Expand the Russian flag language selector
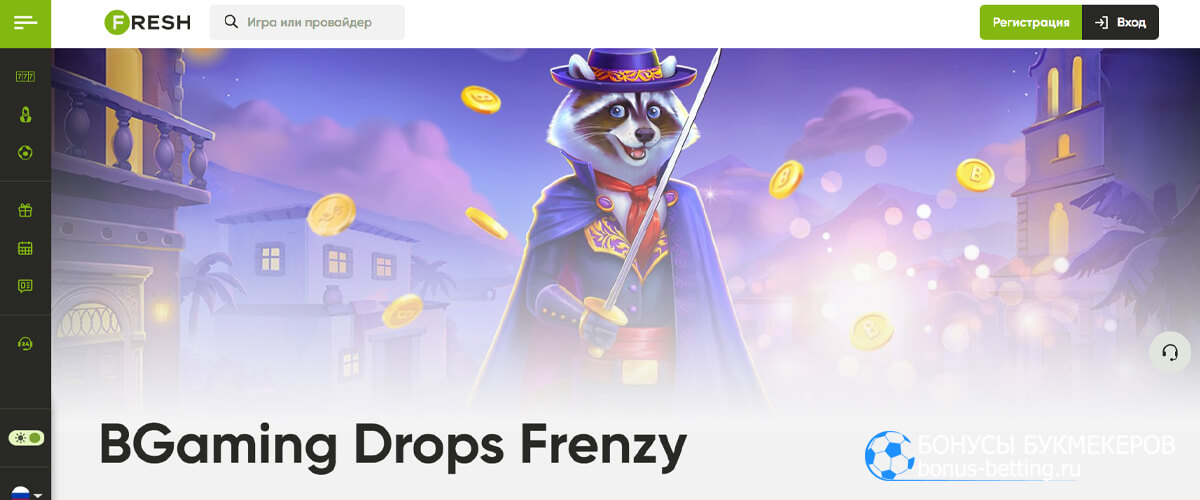Screen dimensions: 1200x500 tap(25, 493)
